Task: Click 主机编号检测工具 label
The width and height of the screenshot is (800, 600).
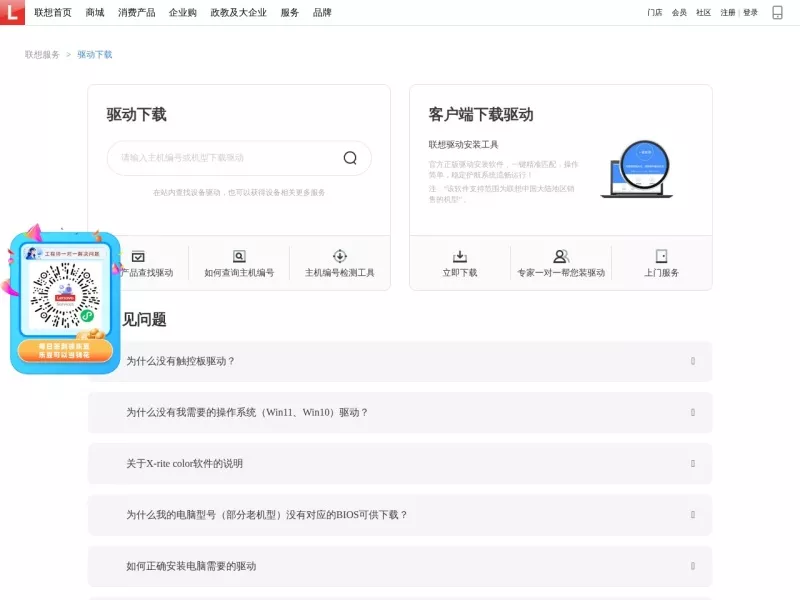Action: tap(340, 273)
